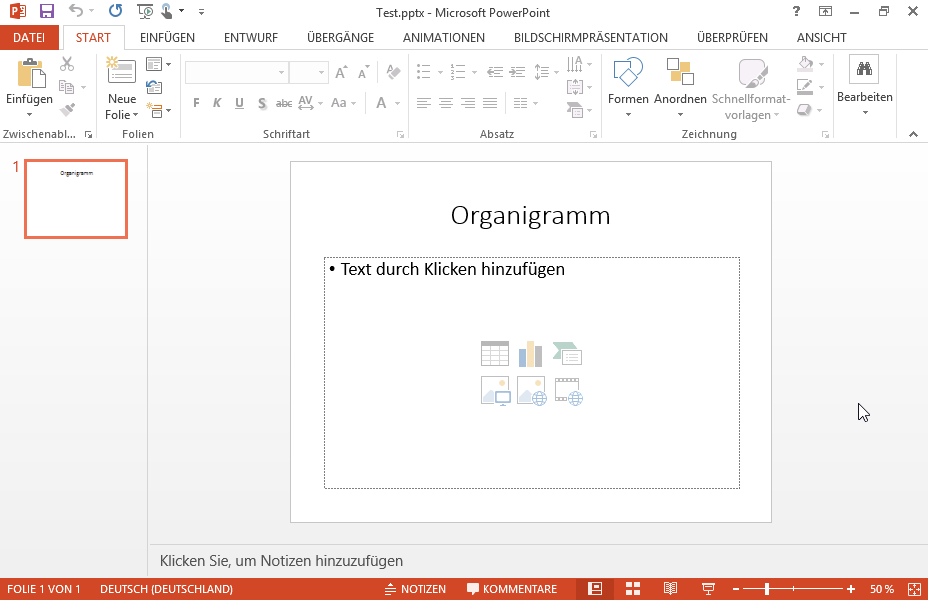Screen dimensions: 928x600
Task: Toggle touch/mouse mode icon
Action: [x=167, y=11]
